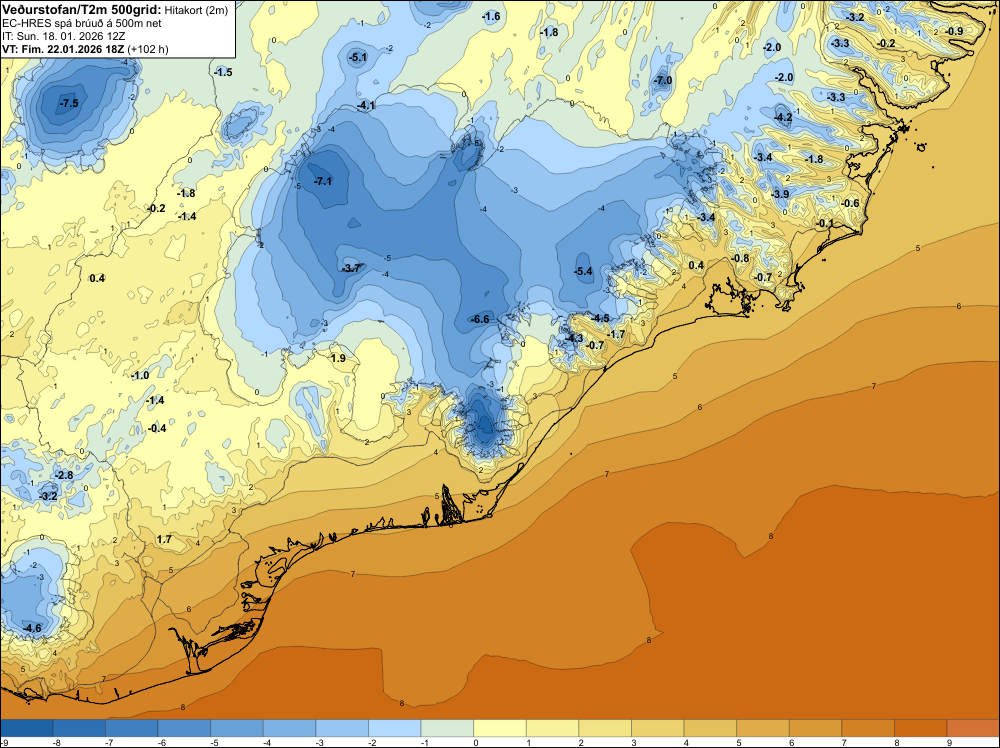Select the -4.2 temperature value
The image size is (1000, 748).
[783, 117]
